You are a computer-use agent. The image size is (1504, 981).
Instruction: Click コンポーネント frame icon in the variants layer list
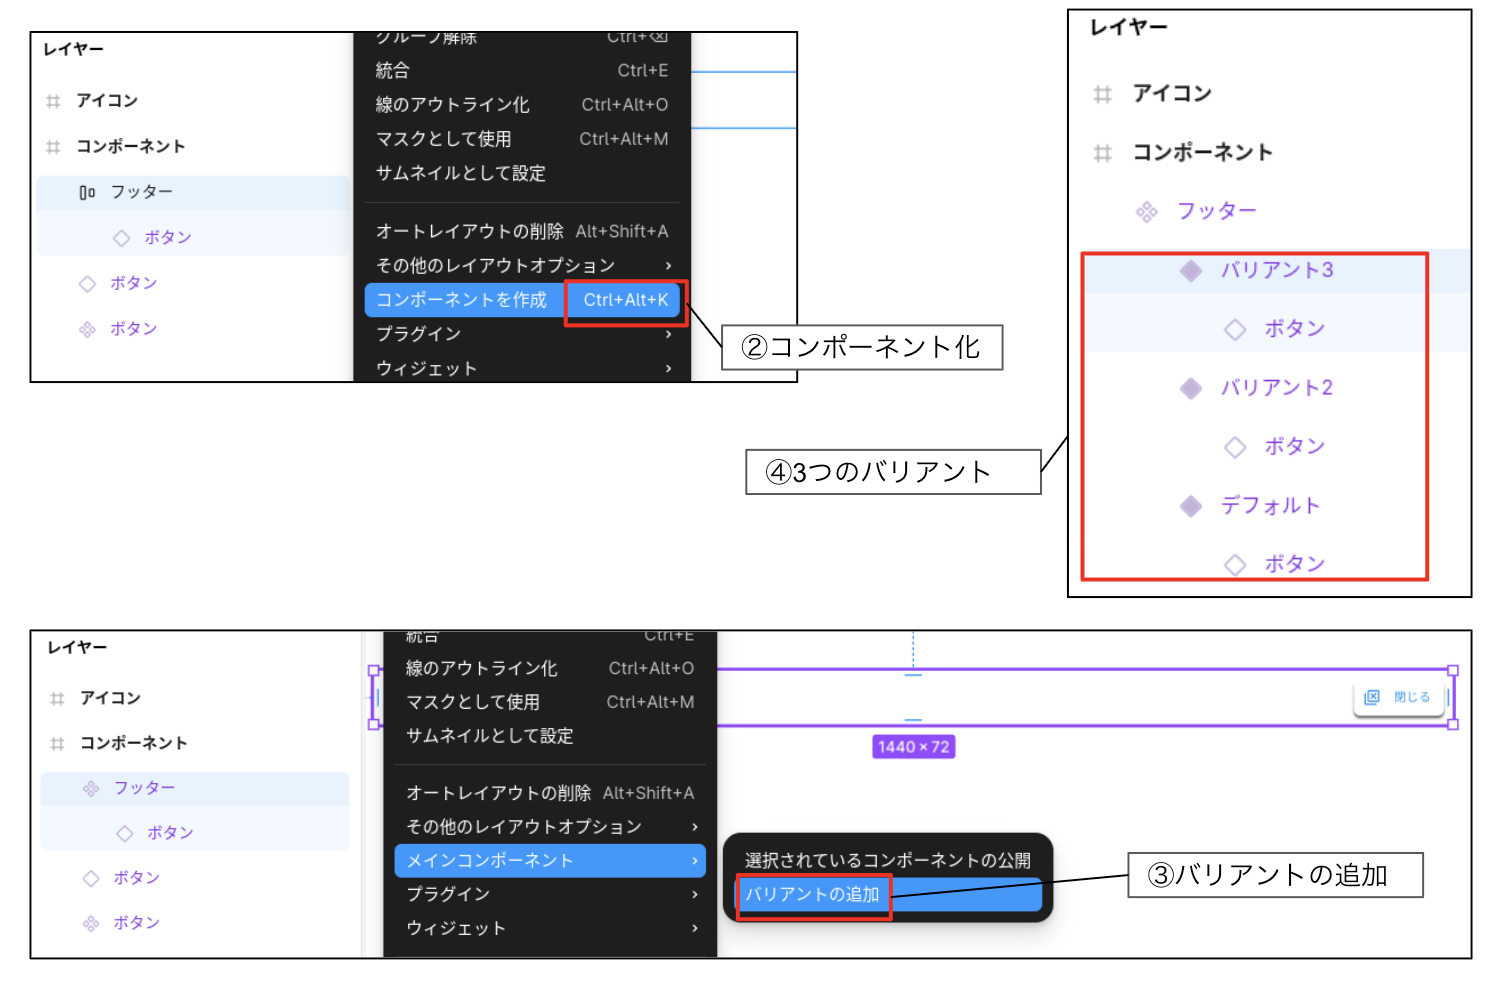pos(1102,153)
